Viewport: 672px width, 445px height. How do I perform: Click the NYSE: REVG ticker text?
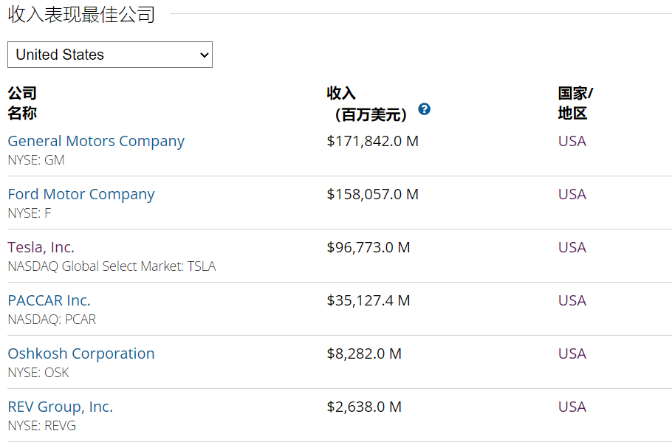pyautogui.click(x=42, y=426)
